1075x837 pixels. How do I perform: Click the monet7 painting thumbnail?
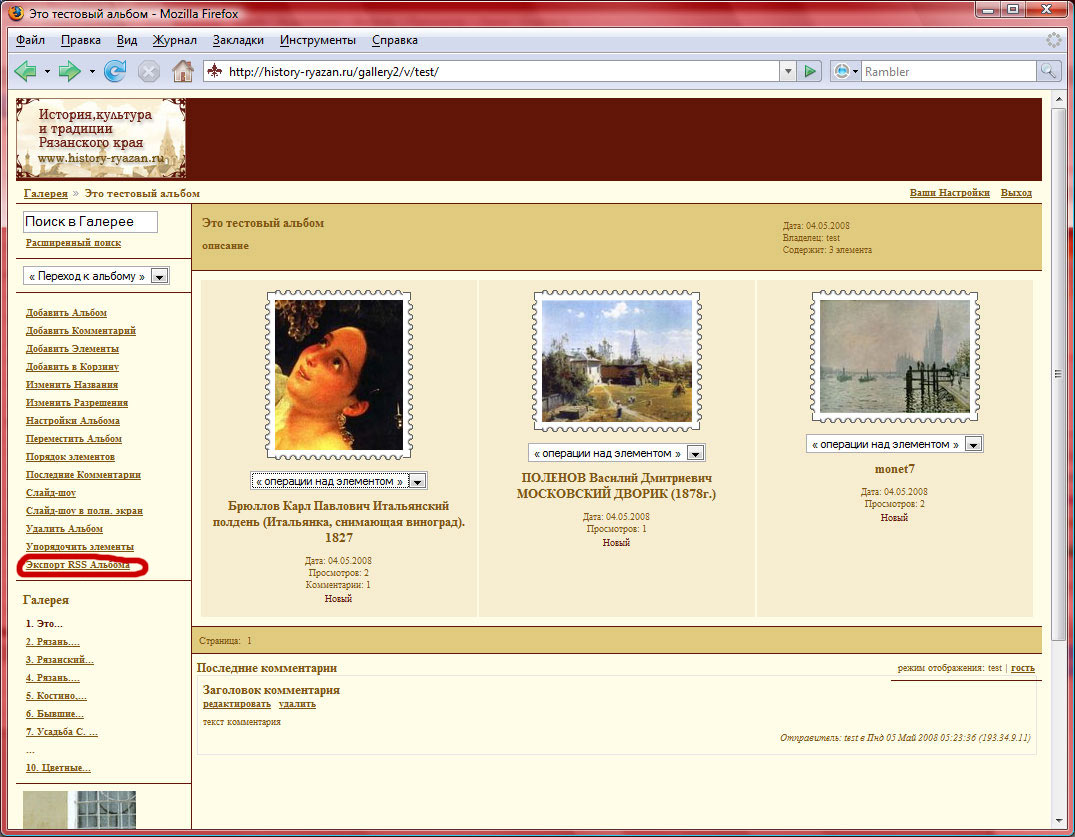pyautogui.click(x=895, y=356)
